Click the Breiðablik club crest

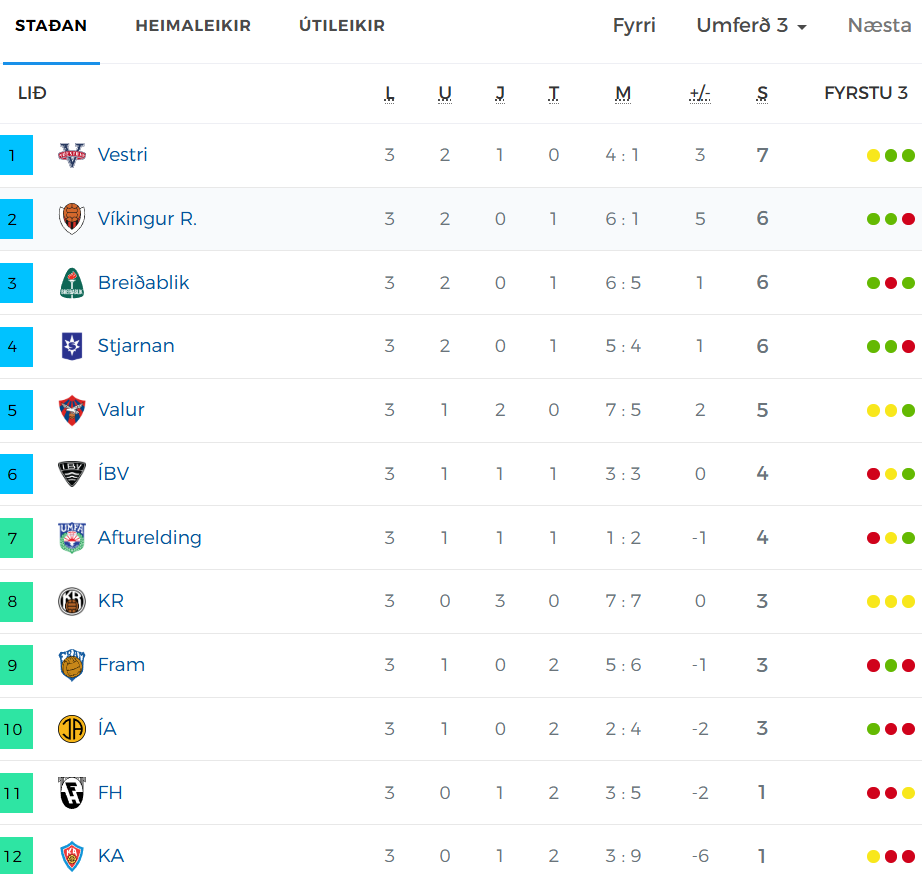pos(72,283)
